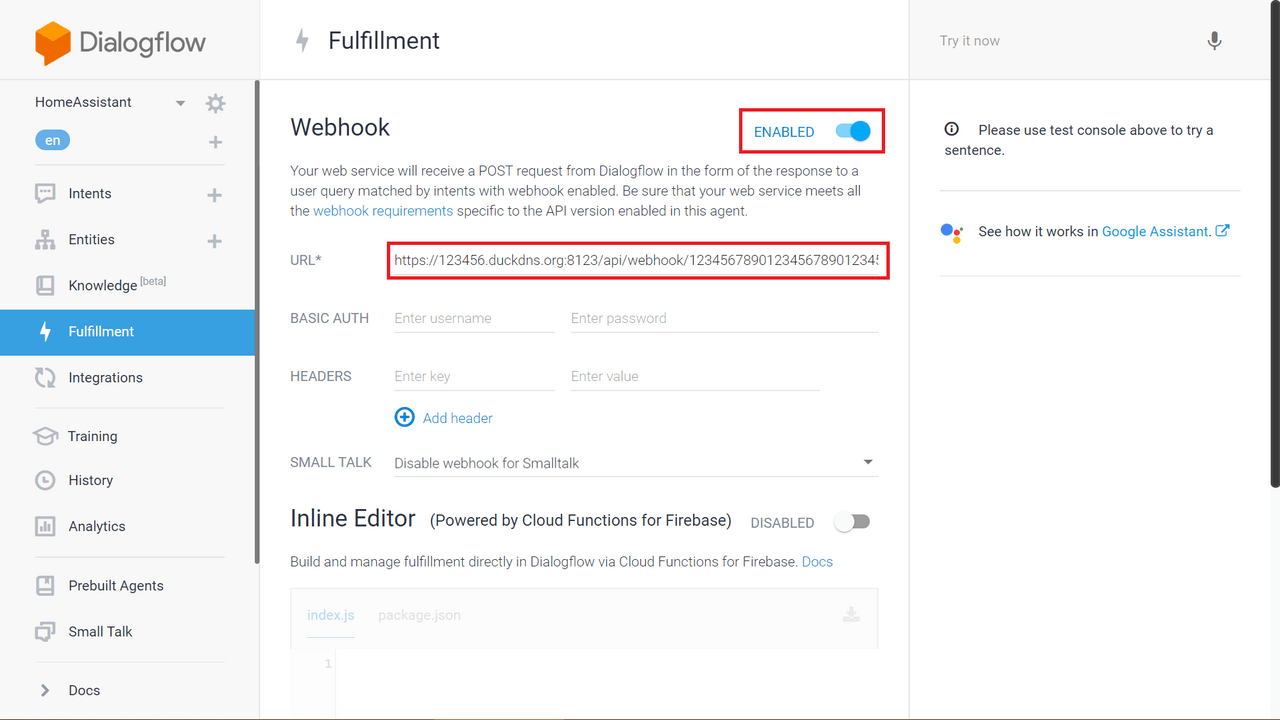The image size is (1280, 720).
Task: Enable the Inline Editor toggle
Action: (x=853, y=522)
